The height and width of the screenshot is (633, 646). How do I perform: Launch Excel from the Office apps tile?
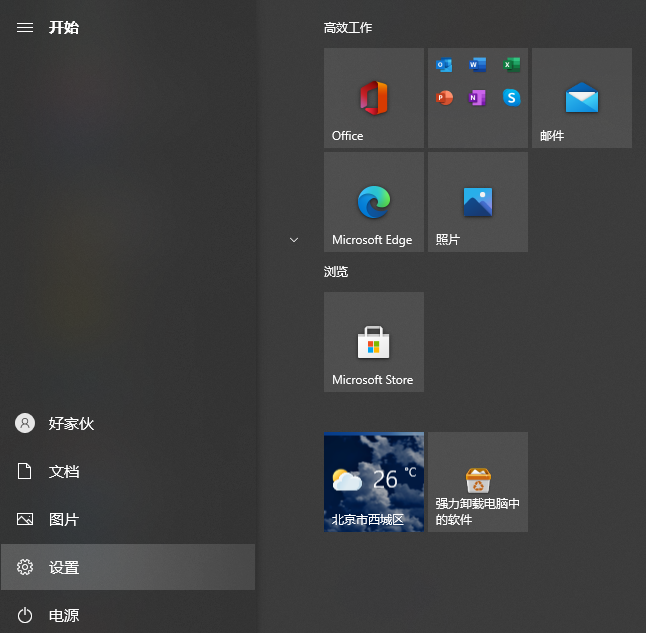pyautogui.click(x=511, y=65)
